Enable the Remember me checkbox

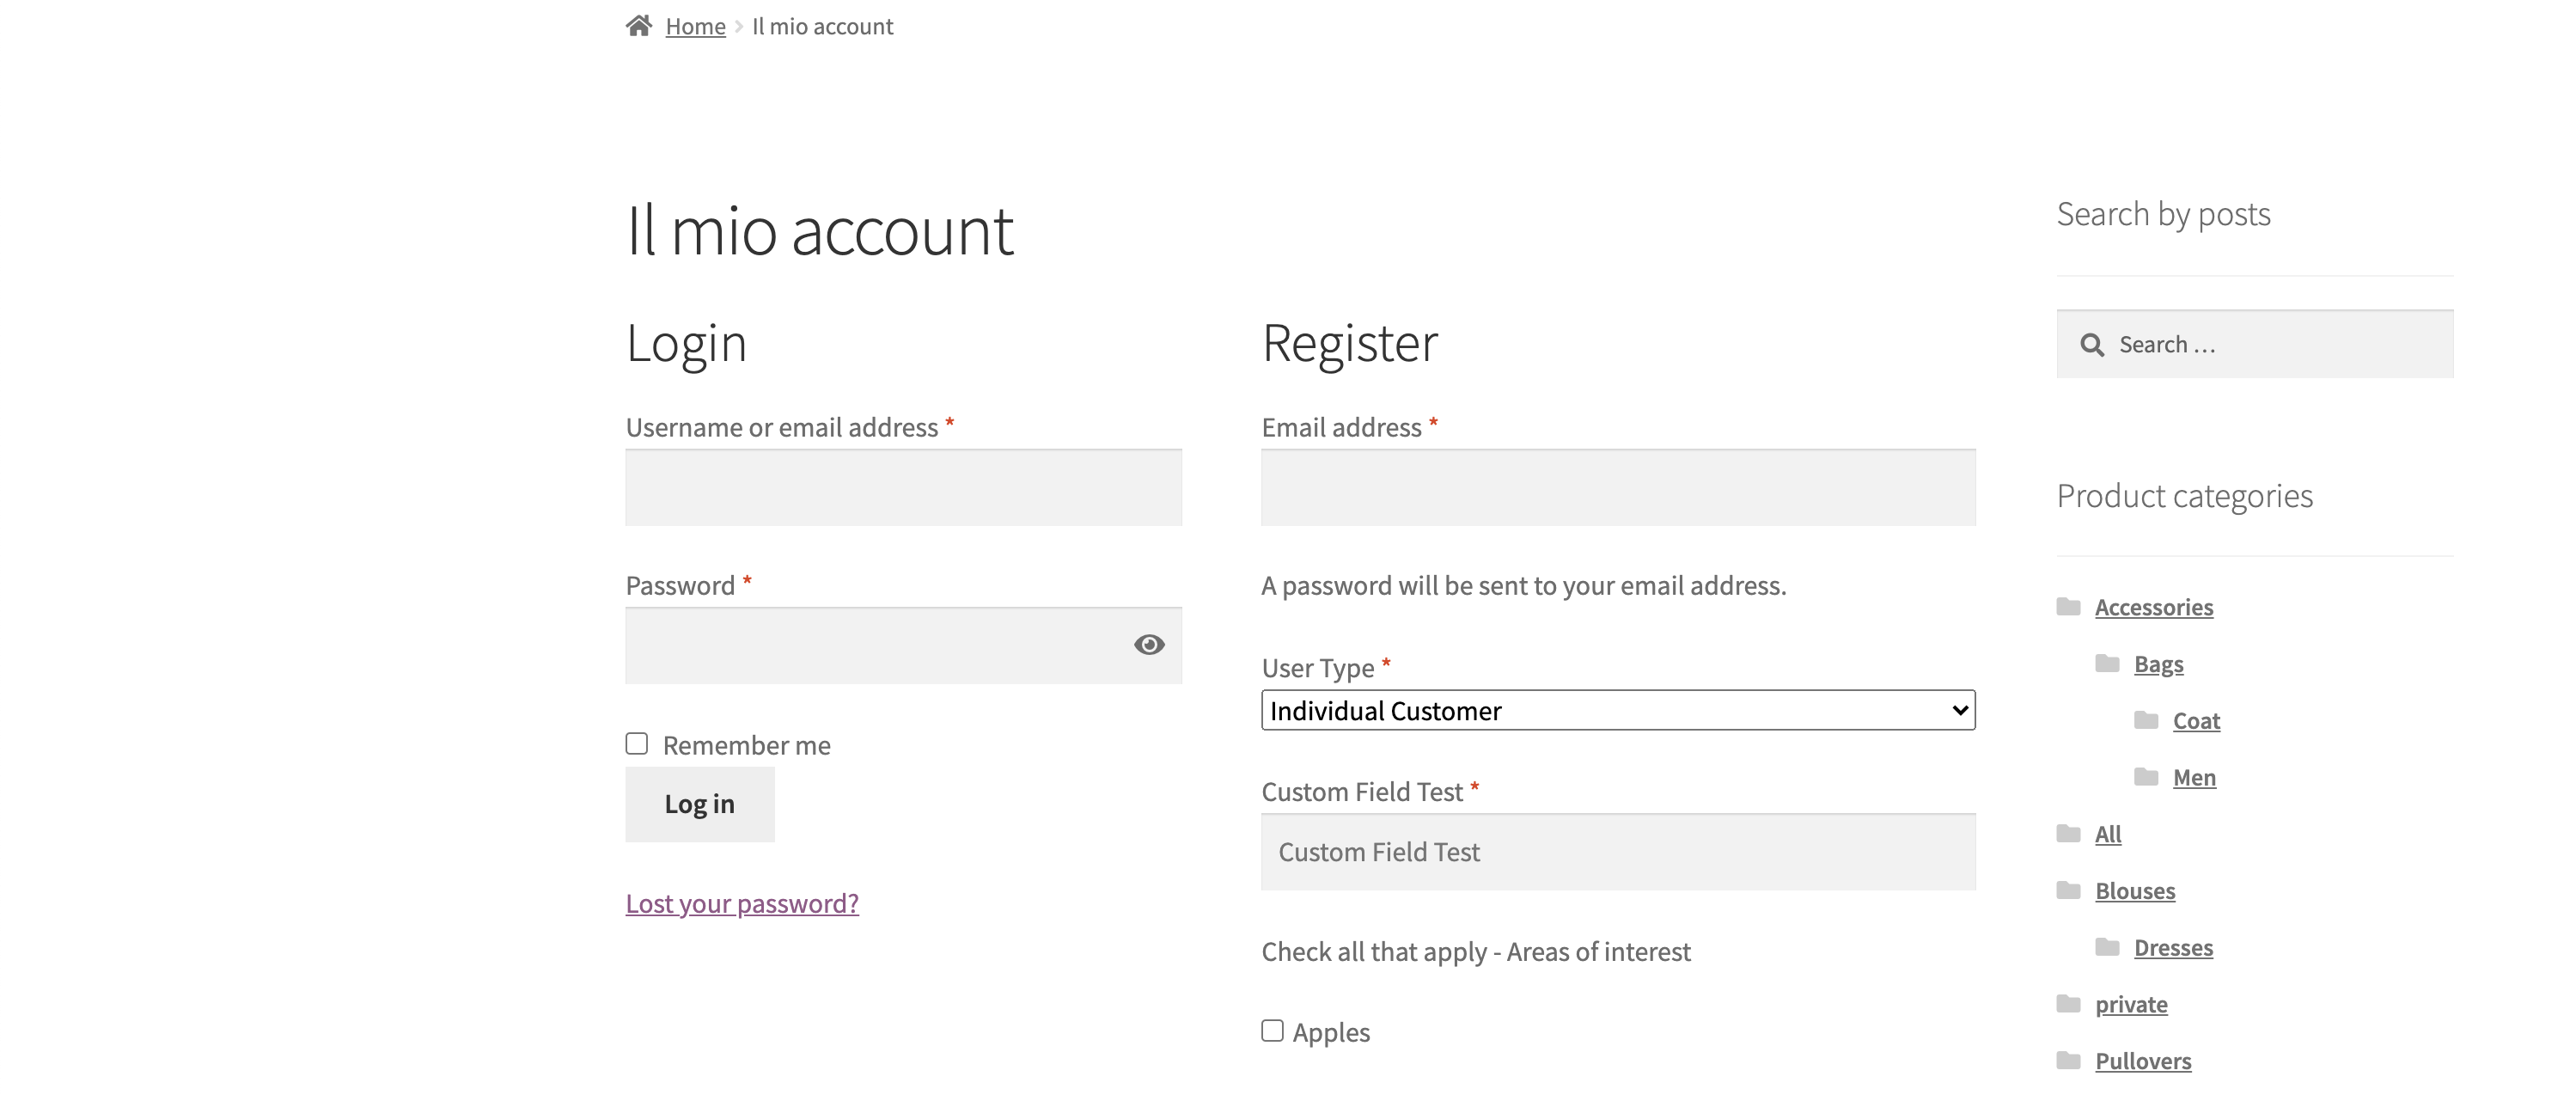point(637,744)
